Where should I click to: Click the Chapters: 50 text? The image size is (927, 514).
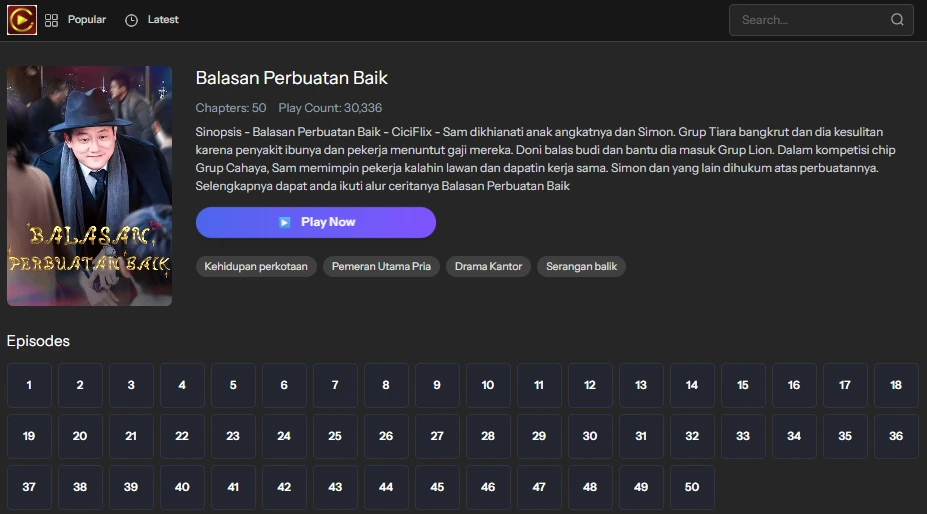click(x=231, y=108)
